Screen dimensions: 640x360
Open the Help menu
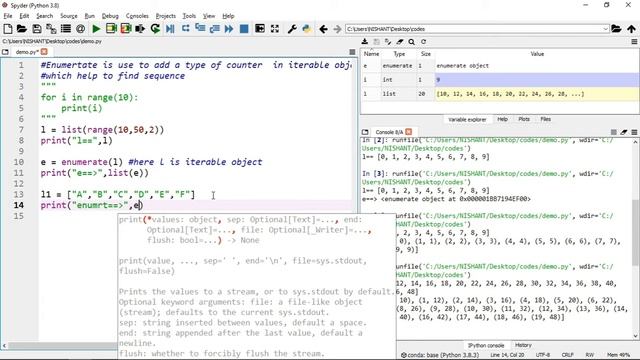pyautogui.click(x=228, y=16)
